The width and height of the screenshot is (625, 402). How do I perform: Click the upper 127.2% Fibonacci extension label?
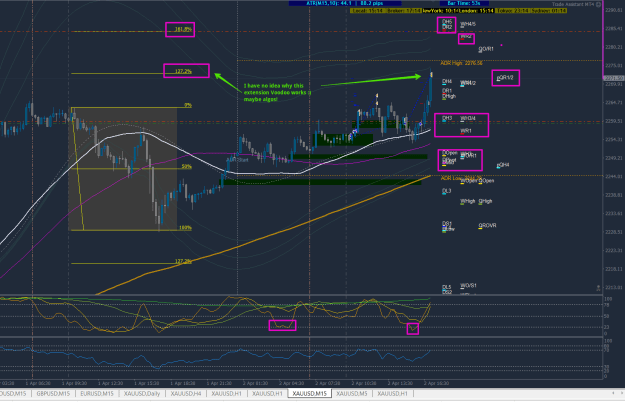[183, 71]
